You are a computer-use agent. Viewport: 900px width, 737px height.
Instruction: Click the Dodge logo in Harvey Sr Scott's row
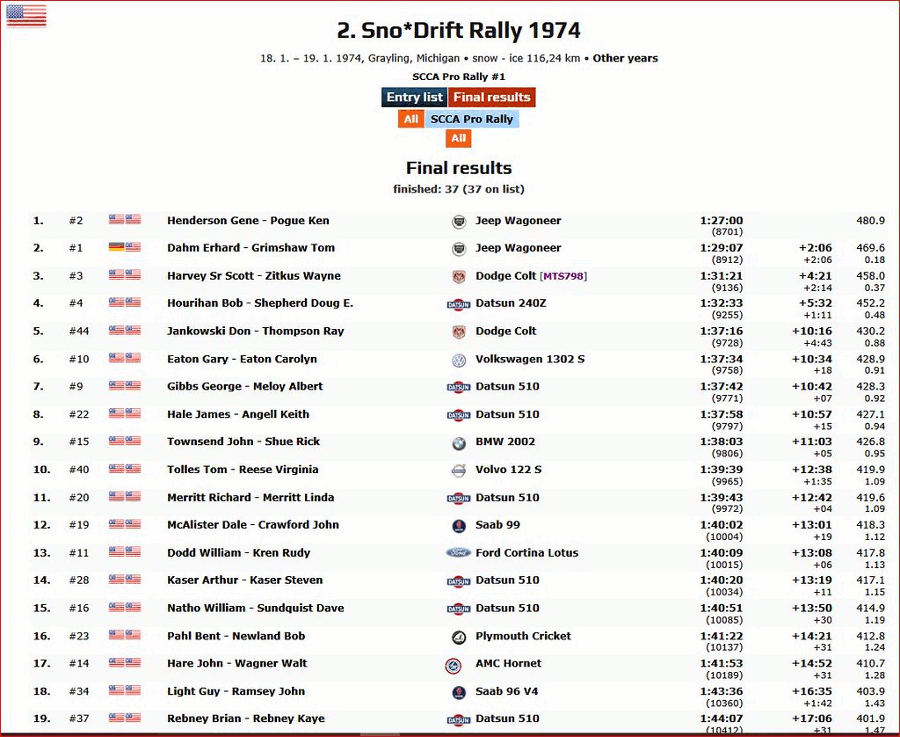459,277
